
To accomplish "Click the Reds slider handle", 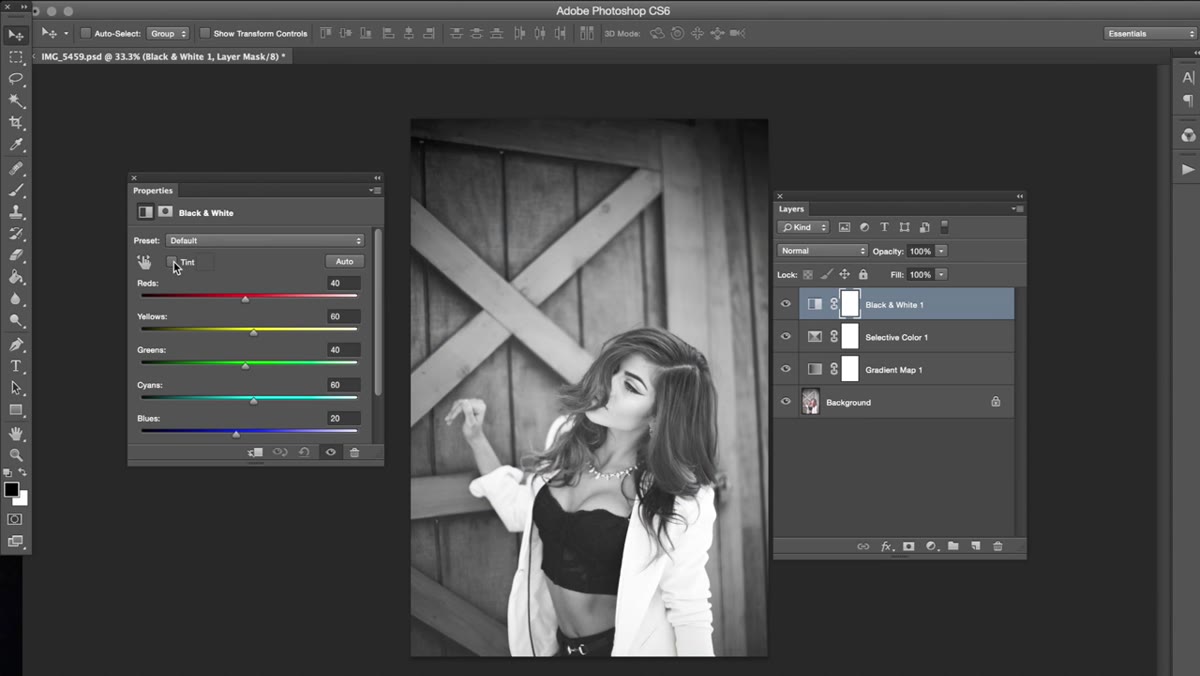I will point(245,299).
